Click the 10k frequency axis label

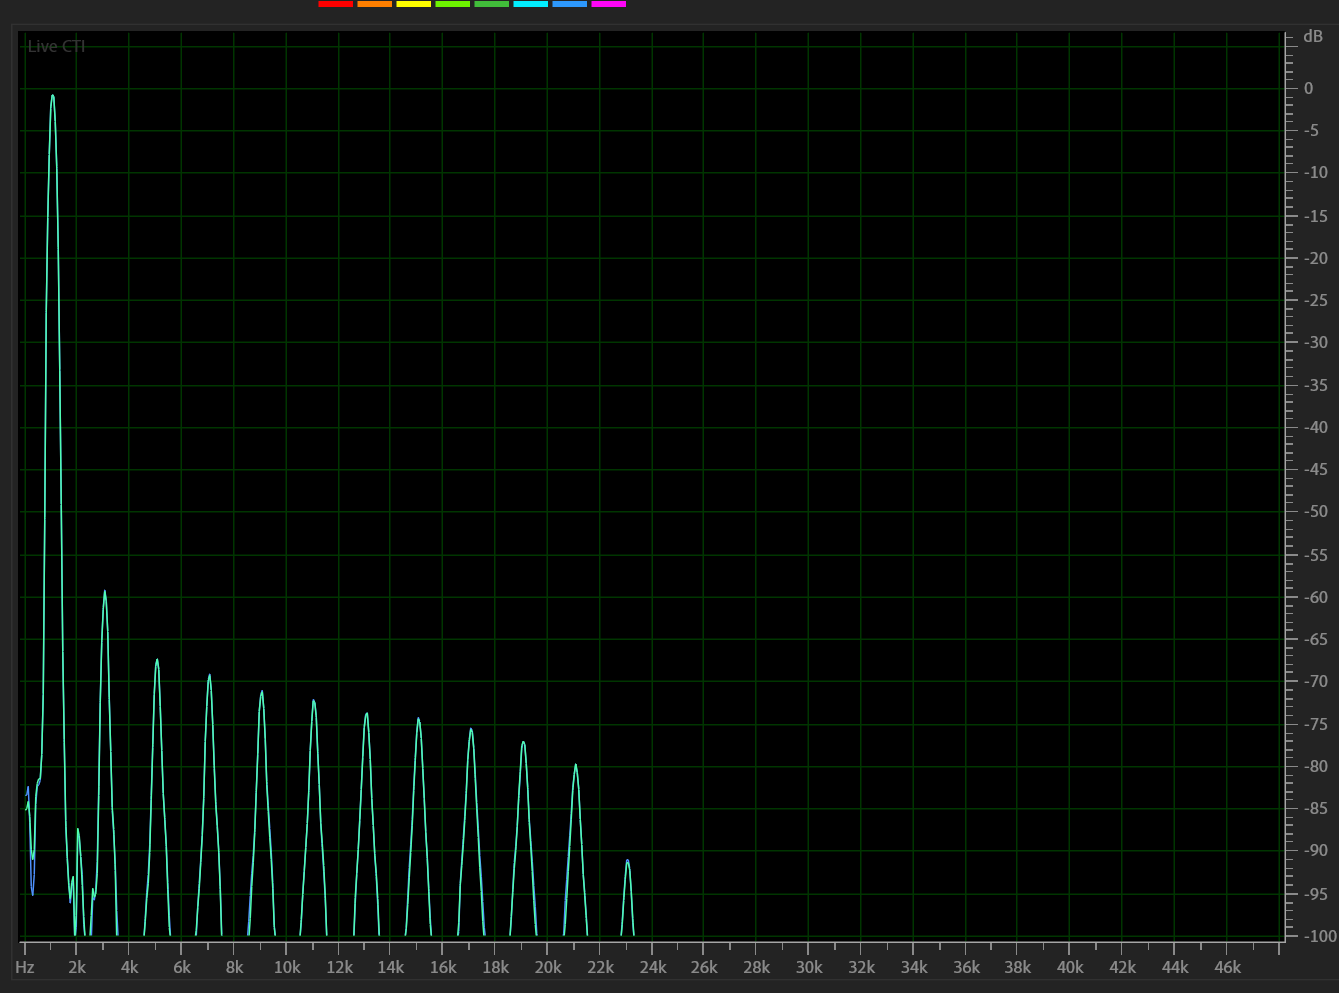click(x=287, y=967)
